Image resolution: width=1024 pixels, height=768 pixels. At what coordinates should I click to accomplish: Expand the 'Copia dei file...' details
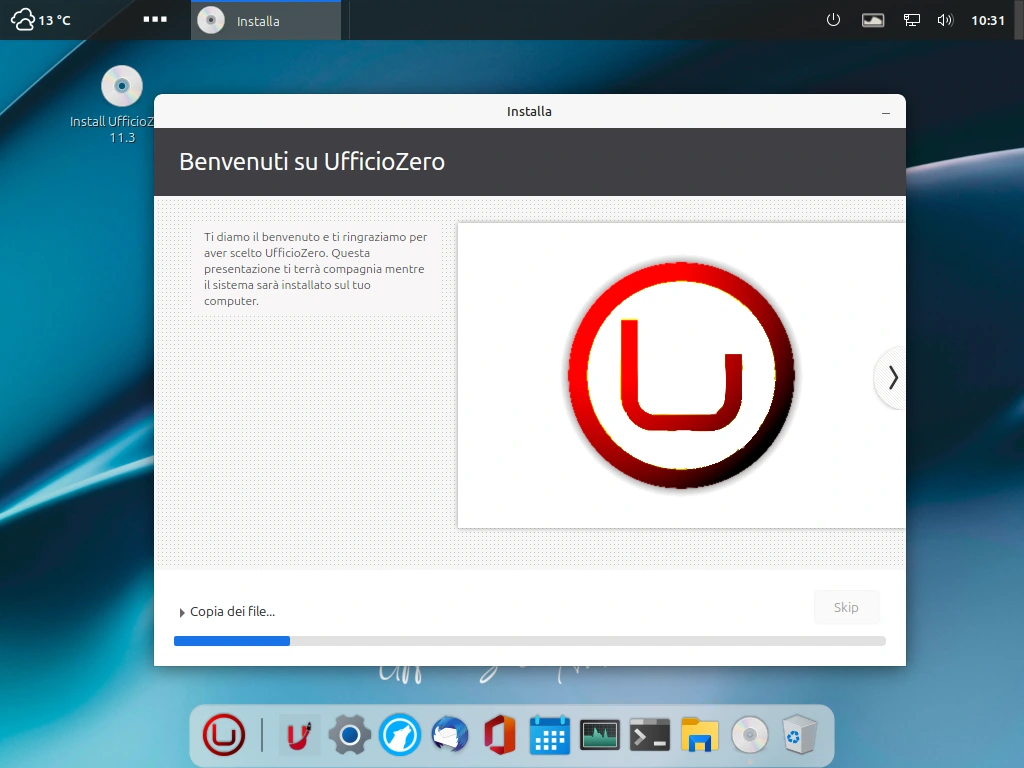click(228, 611)
